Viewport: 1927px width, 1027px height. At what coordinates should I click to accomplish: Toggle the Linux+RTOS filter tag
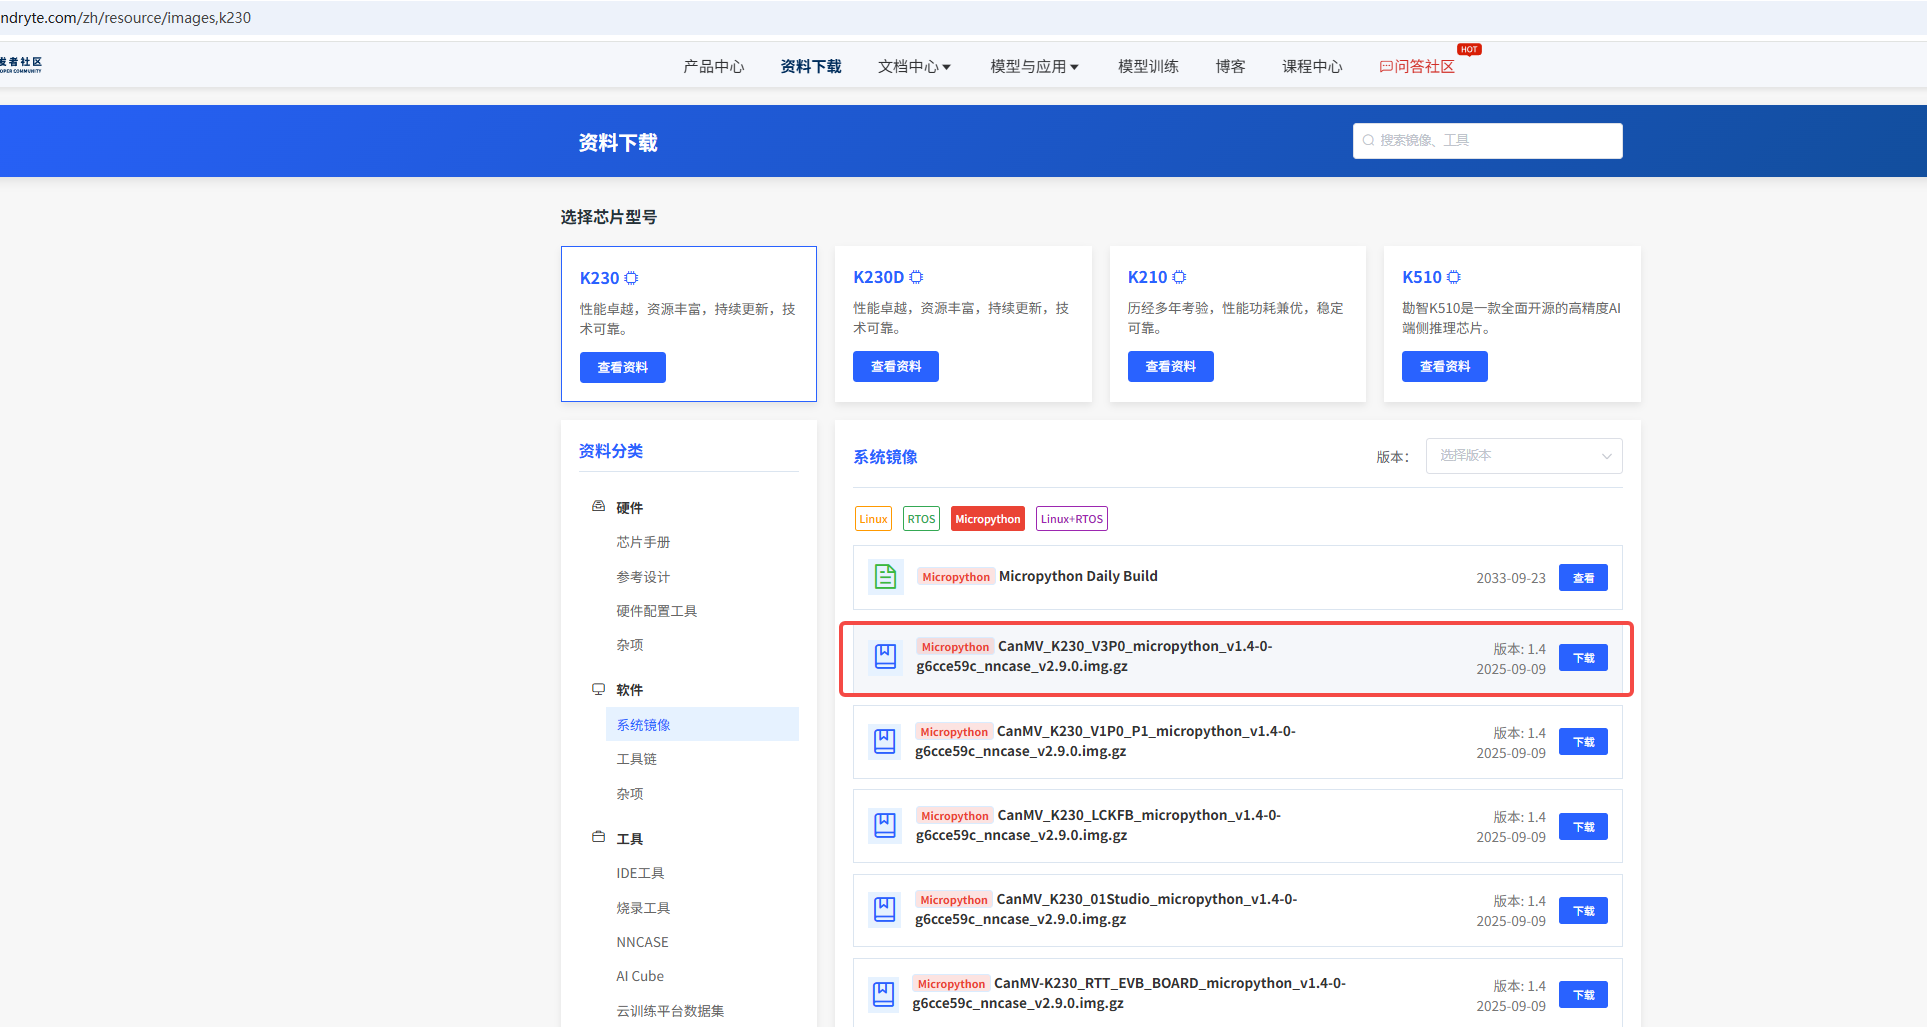click(x=1071, y=519)
